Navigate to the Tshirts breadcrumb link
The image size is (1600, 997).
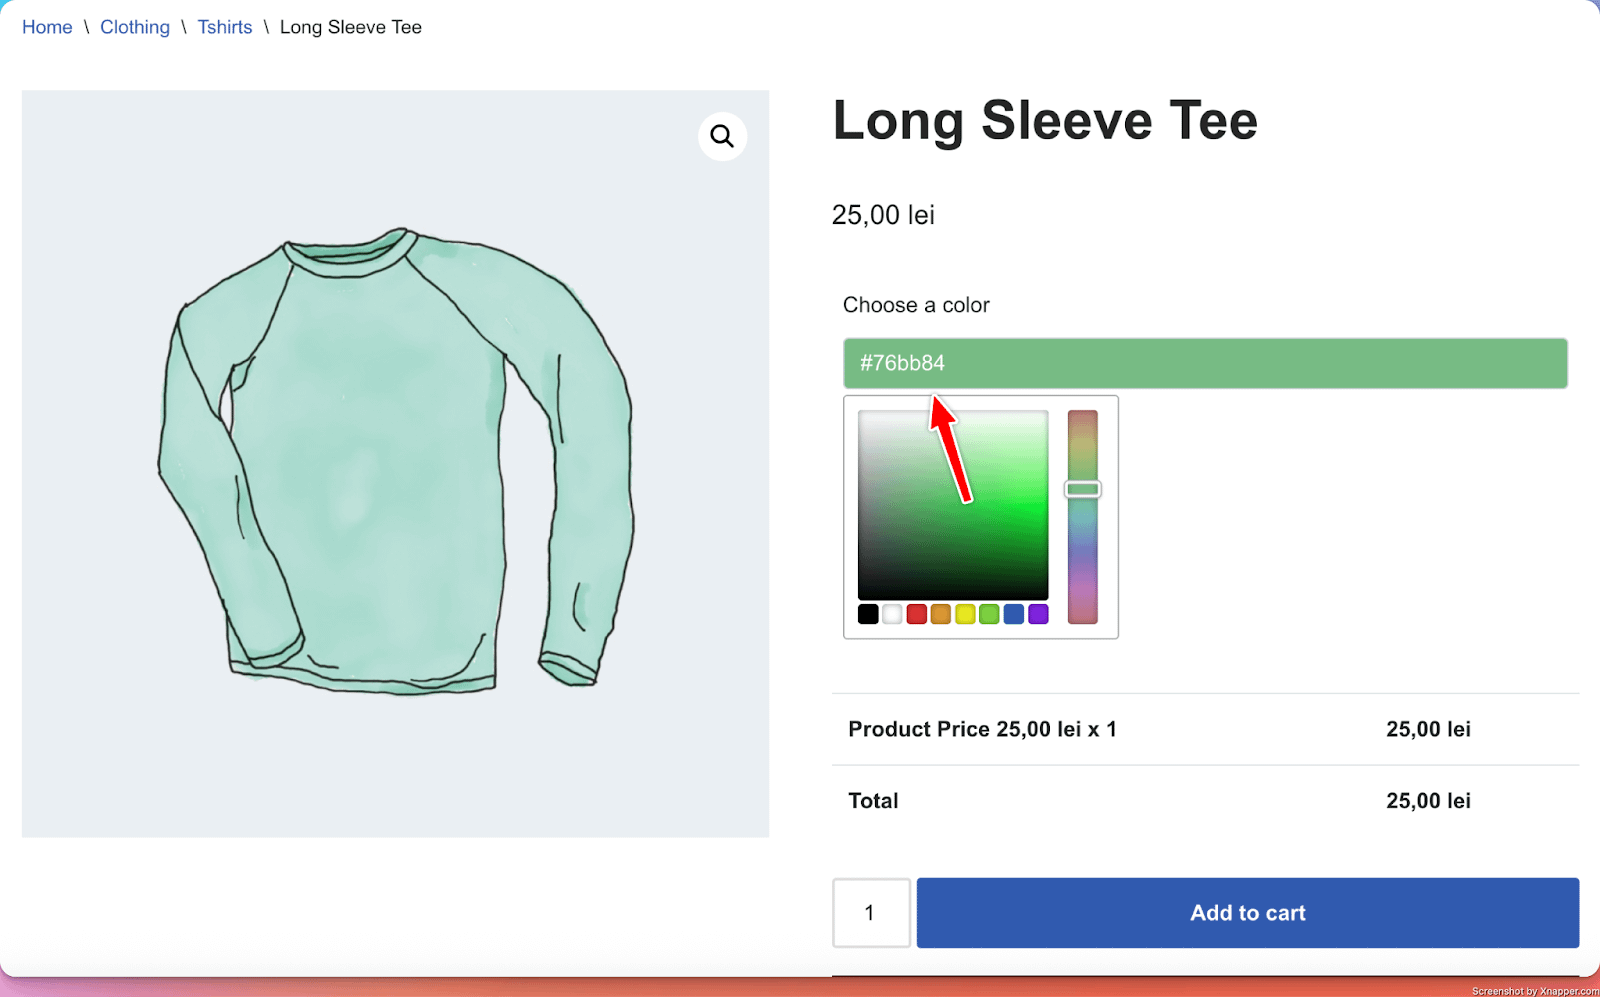click(225, 27)
